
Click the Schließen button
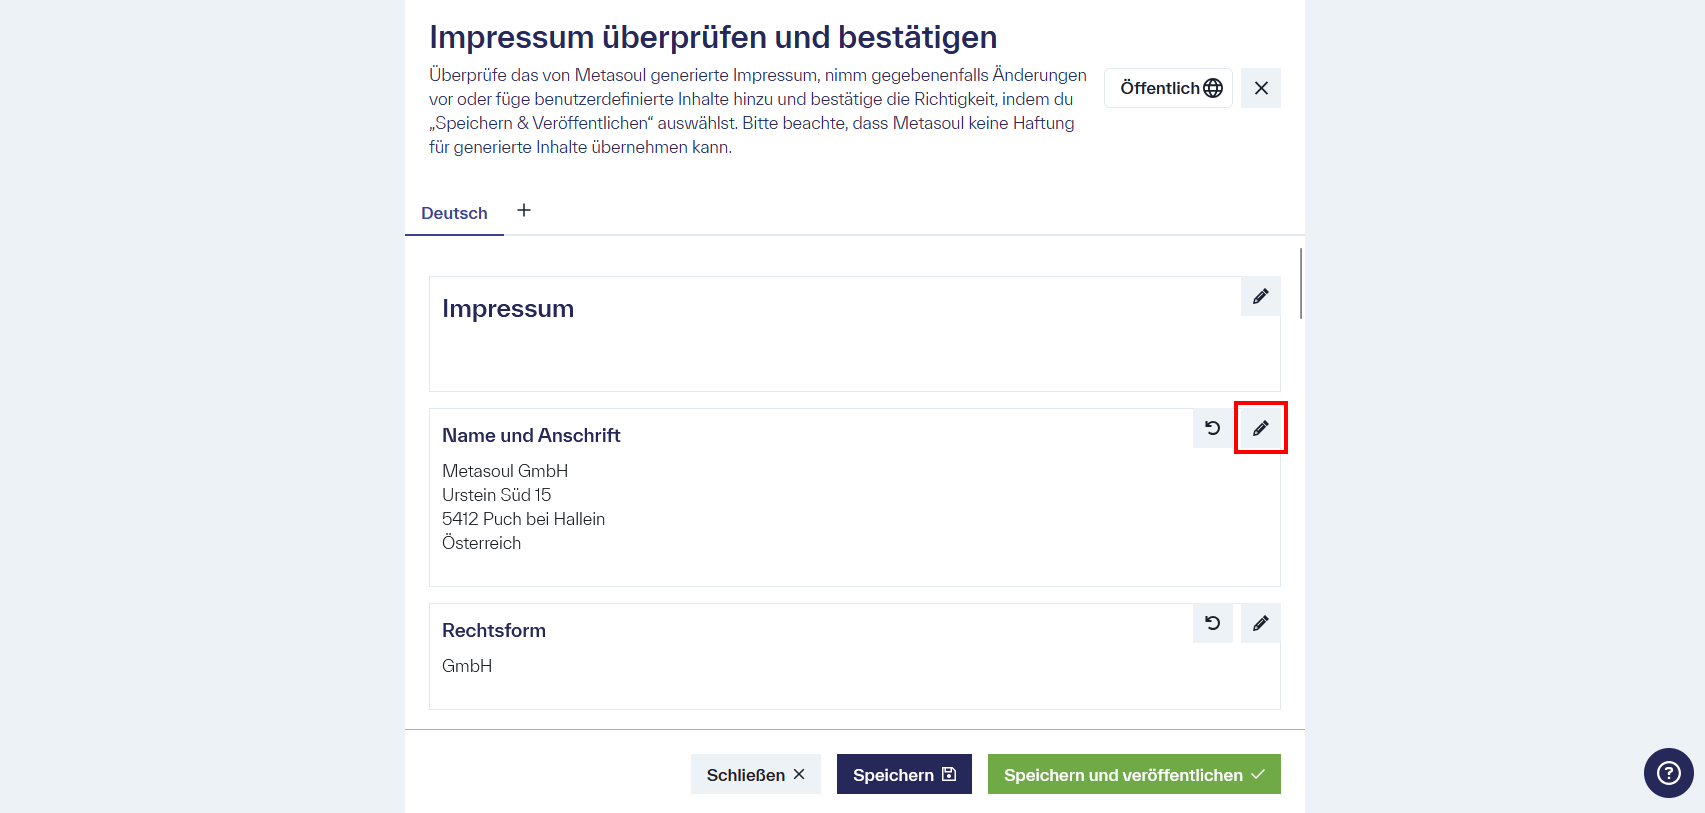pos(756,774)
